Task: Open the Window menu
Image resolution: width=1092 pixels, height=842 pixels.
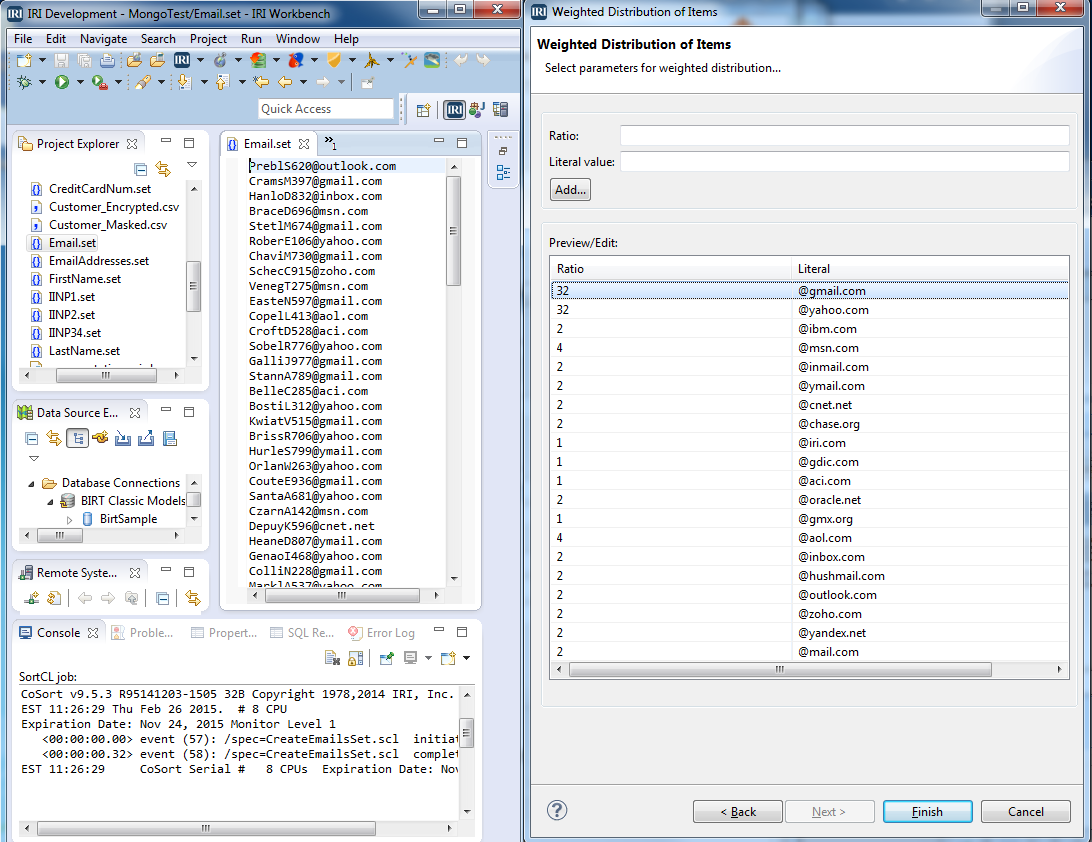Action: [297, 39]
